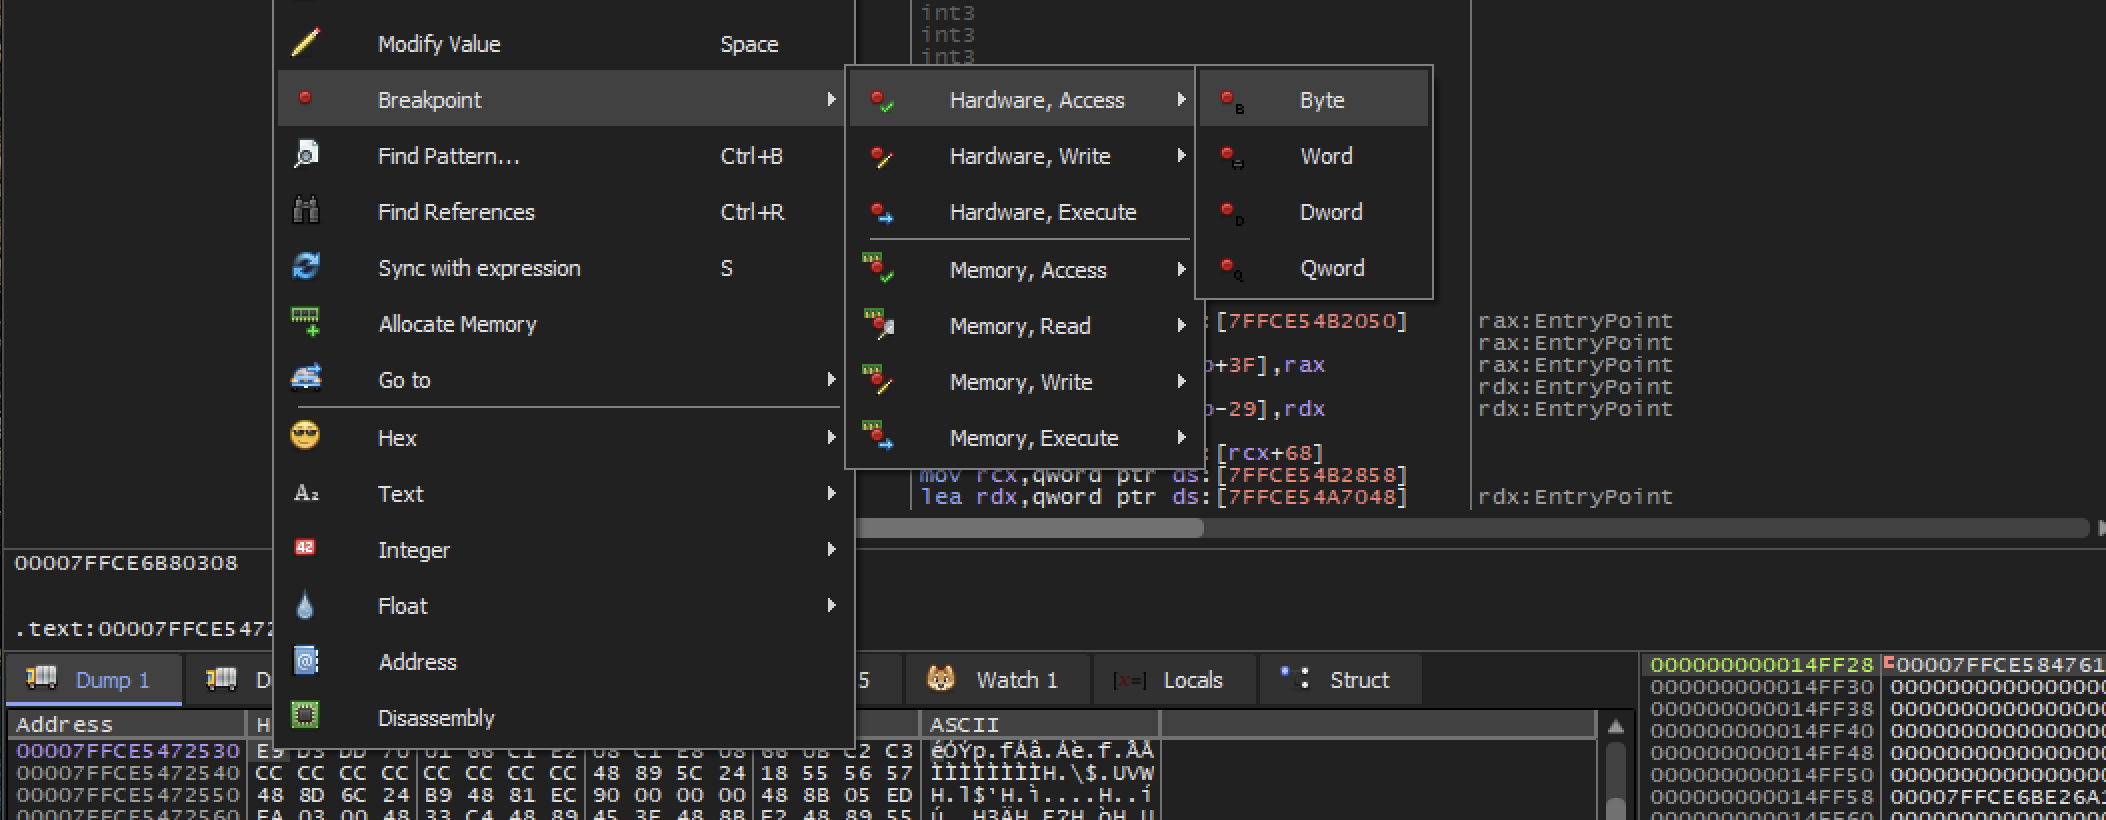This screenshot has width=2106, height=820.
Task: Click the Modify Value pencil icon
Action: (x=305, y=42)
